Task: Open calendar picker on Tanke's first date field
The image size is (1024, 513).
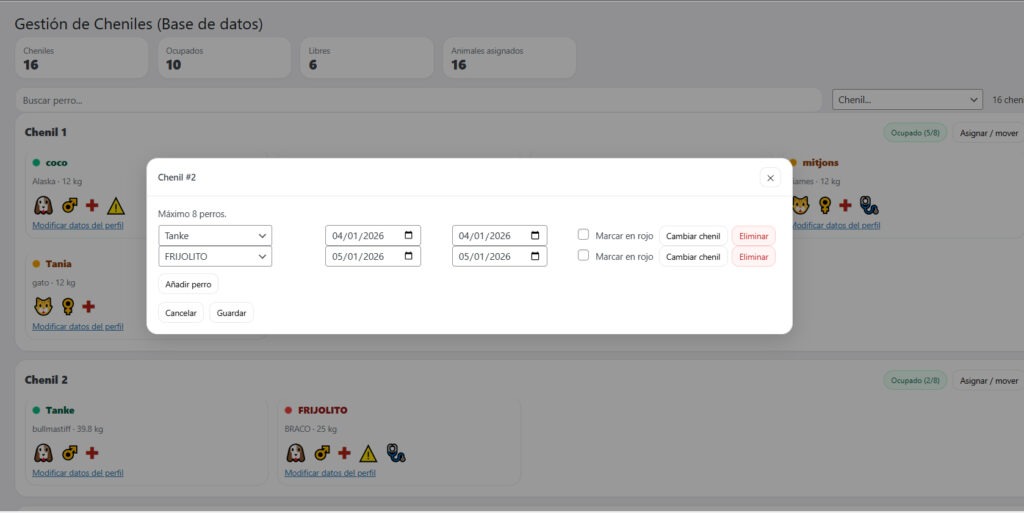Action: pyautogui.click(x=409, y=236)
